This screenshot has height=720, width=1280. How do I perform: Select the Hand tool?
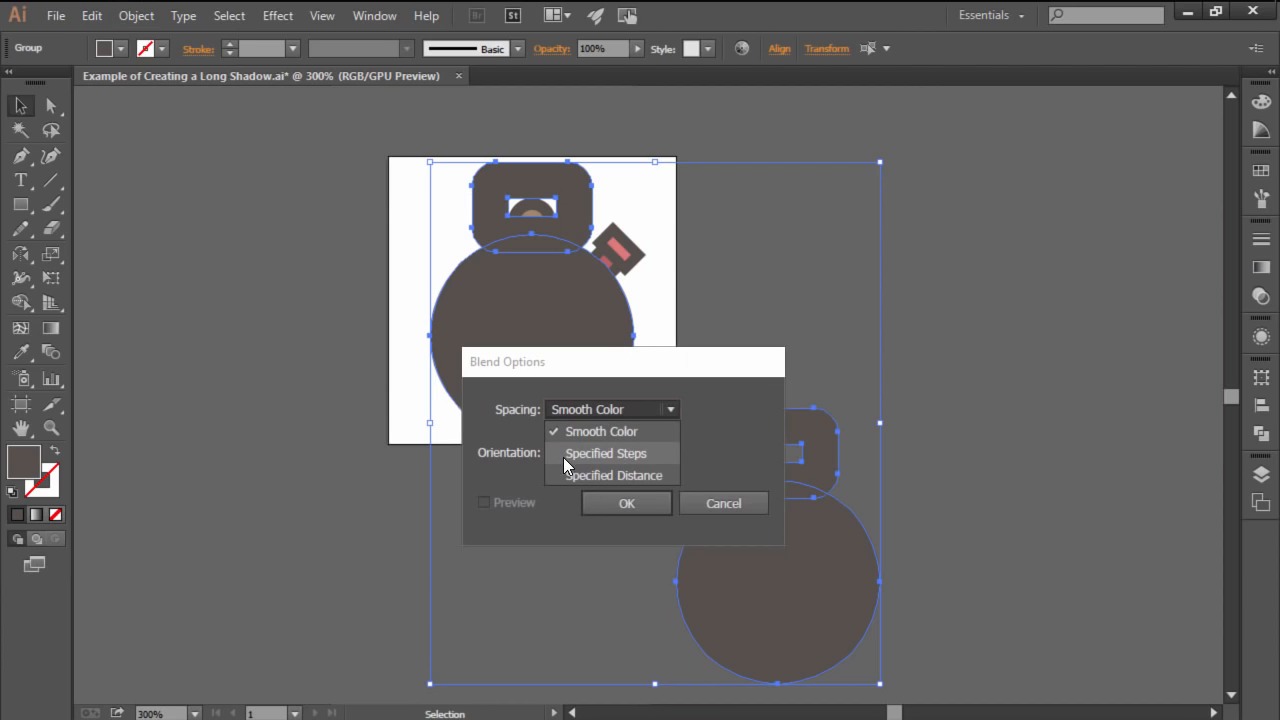pyautogui.click(x=21, y=428)
